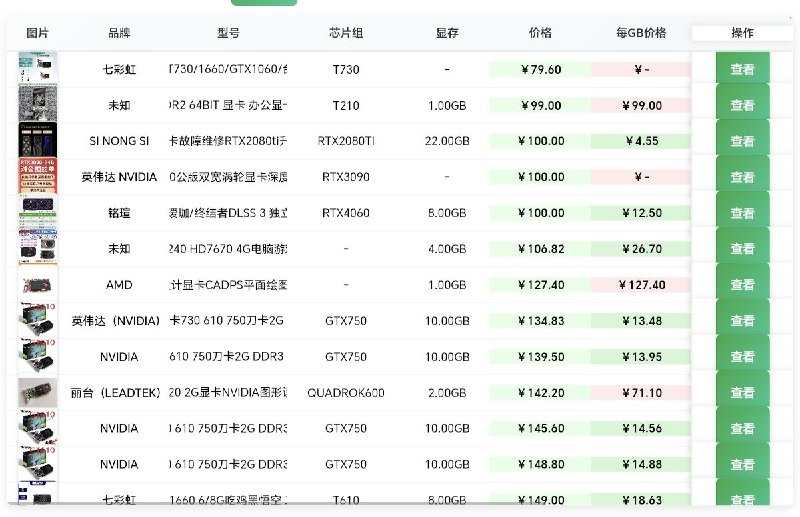
Task: Click the ¥142.20 price cell
Action: (x=540, y=392)
